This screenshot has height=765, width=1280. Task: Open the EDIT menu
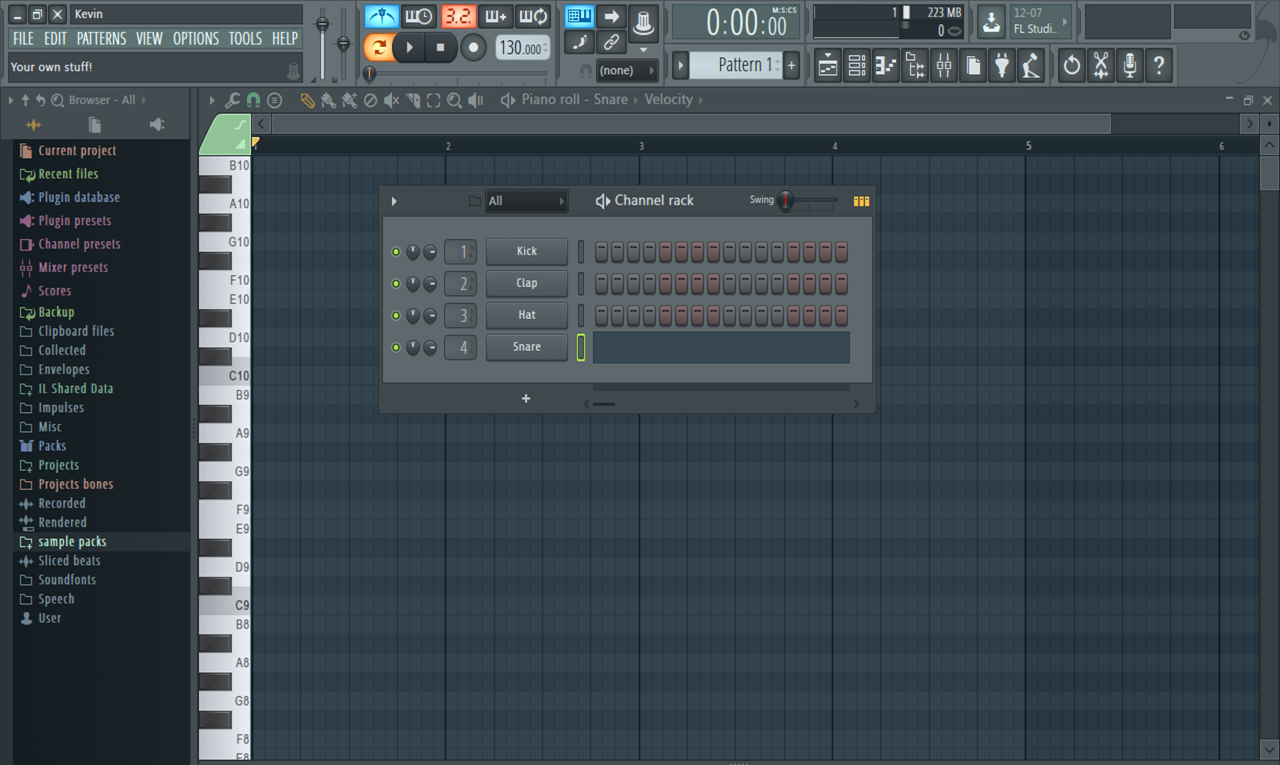56,39
